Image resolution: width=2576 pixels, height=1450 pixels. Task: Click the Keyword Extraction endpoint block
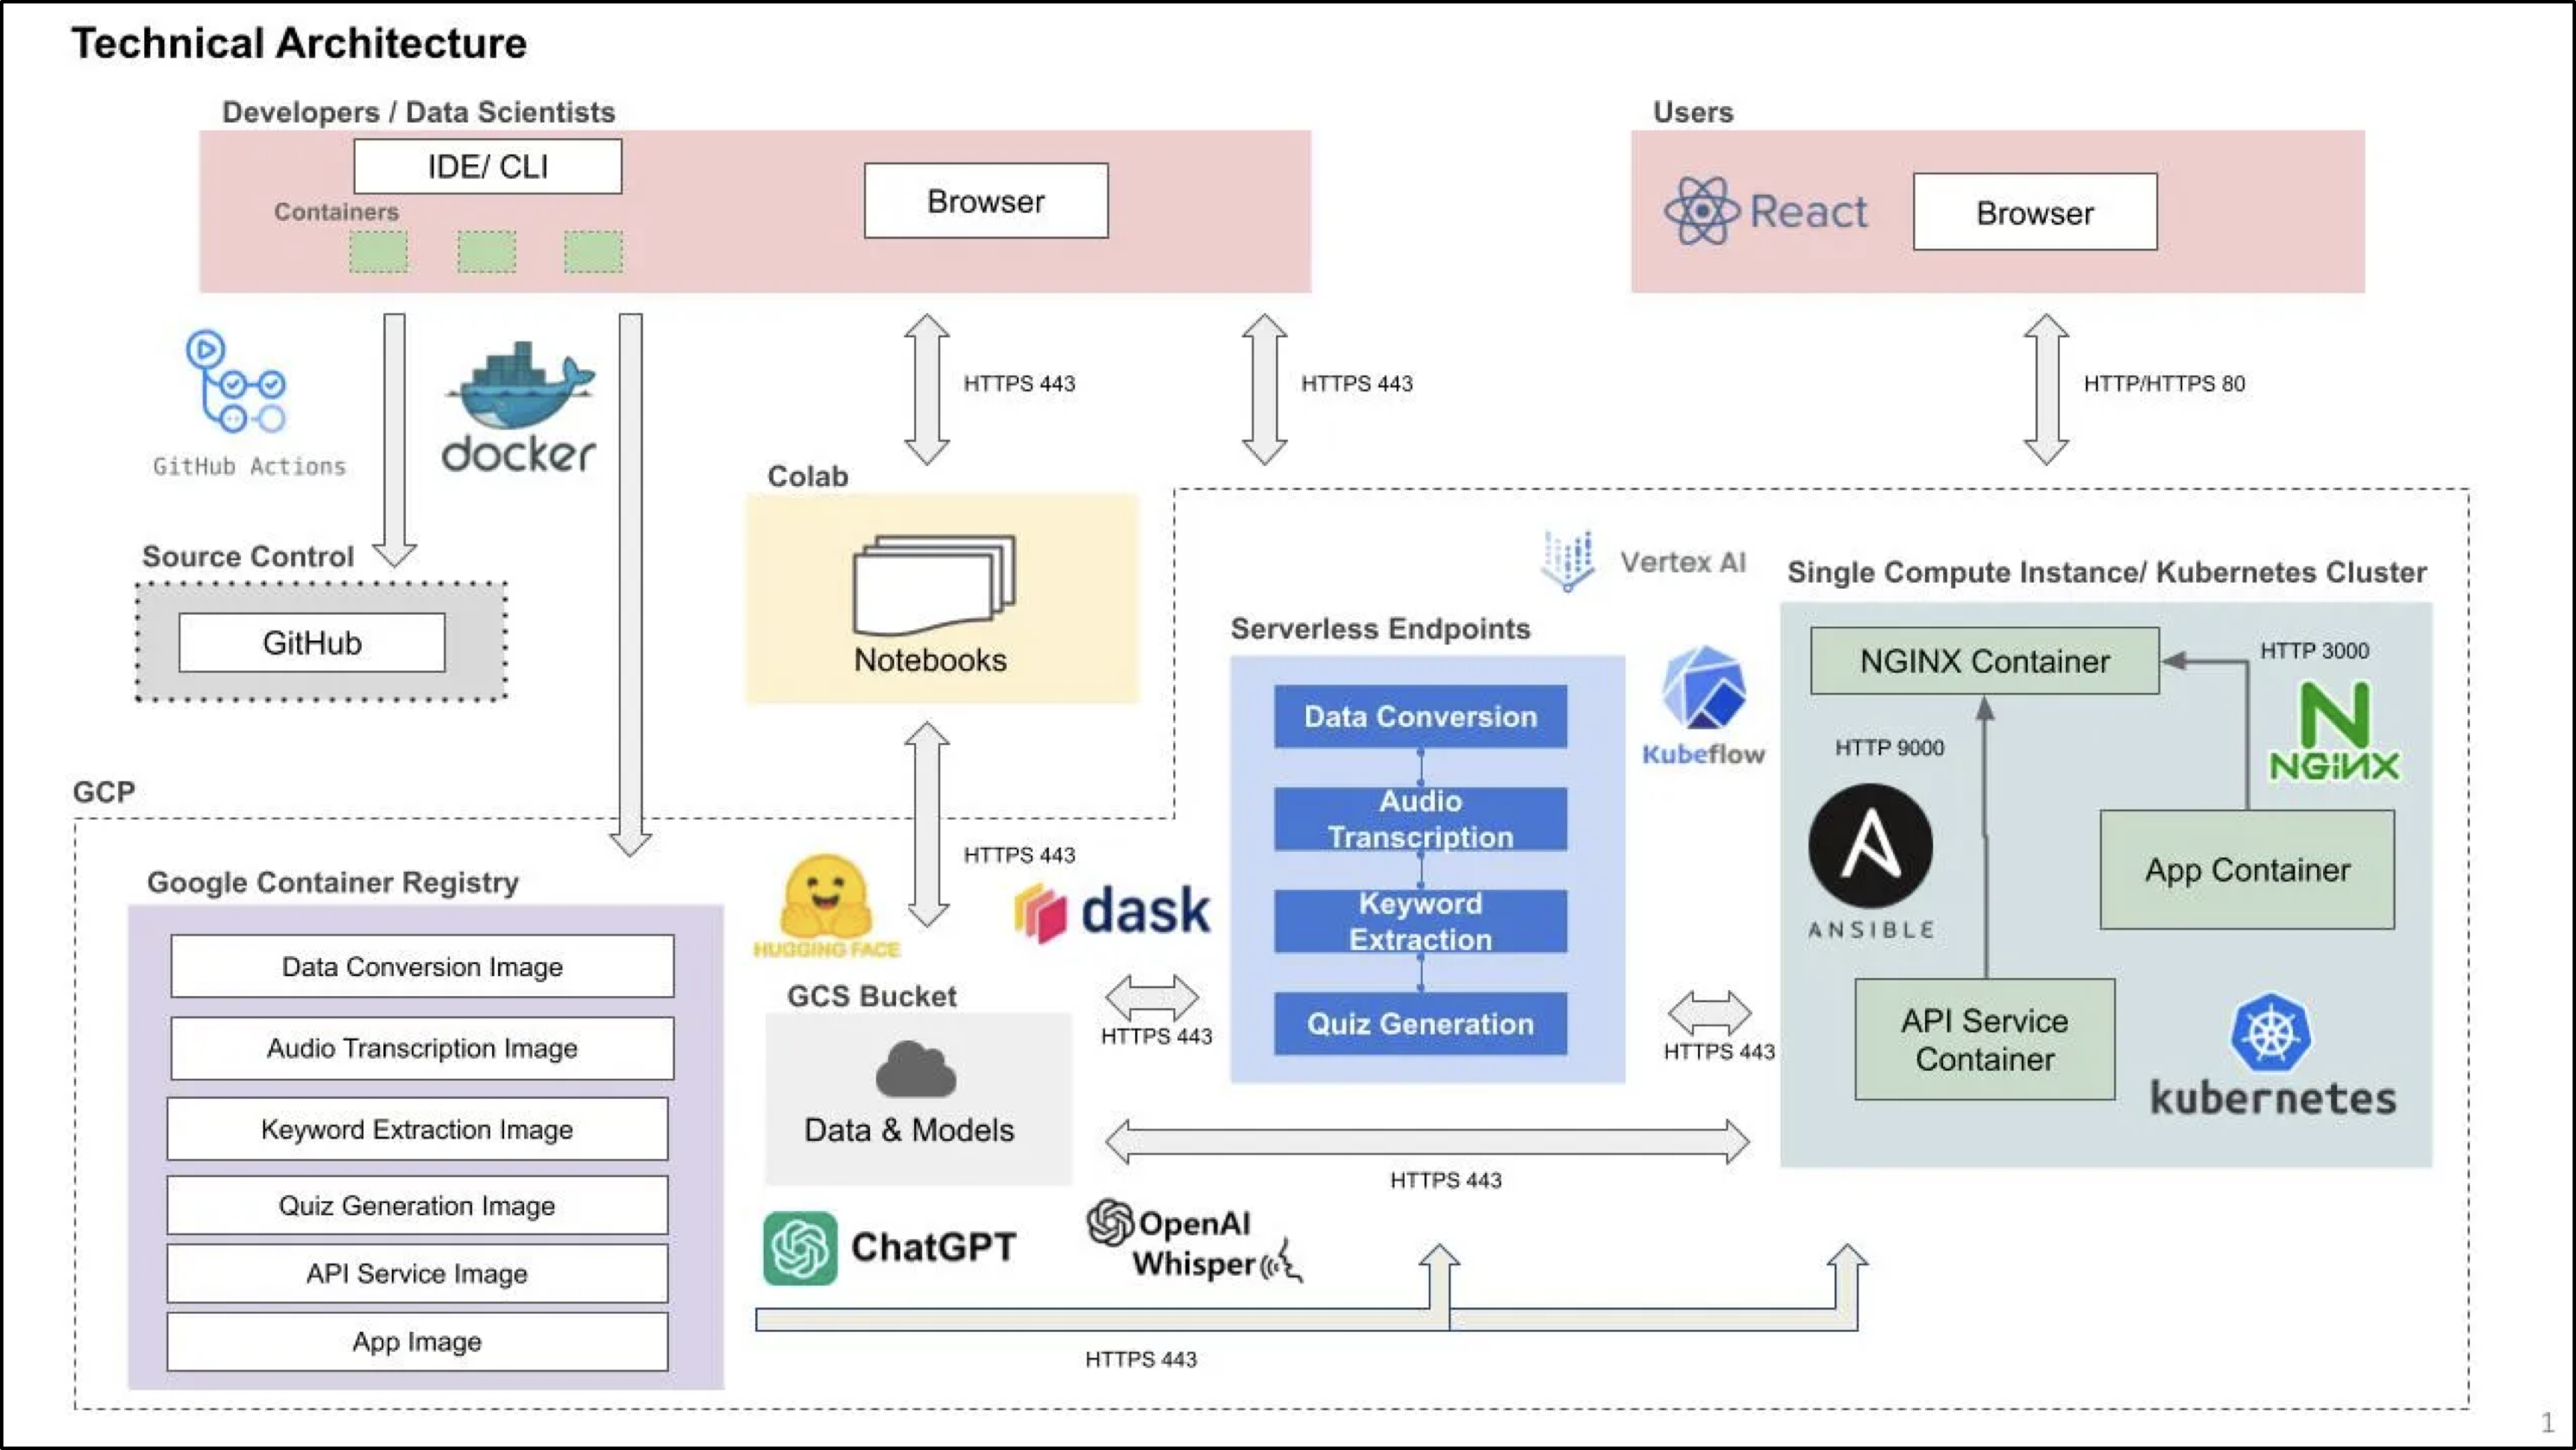(1420, 921)
